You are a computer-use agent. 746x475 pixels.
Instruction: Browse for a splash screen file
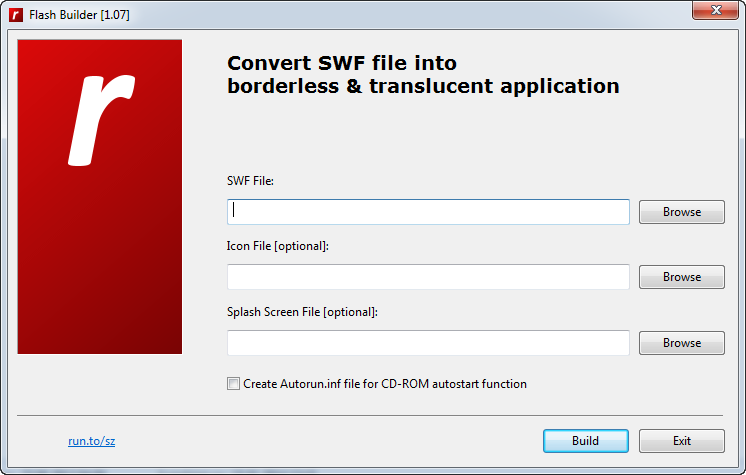(681, 343)
